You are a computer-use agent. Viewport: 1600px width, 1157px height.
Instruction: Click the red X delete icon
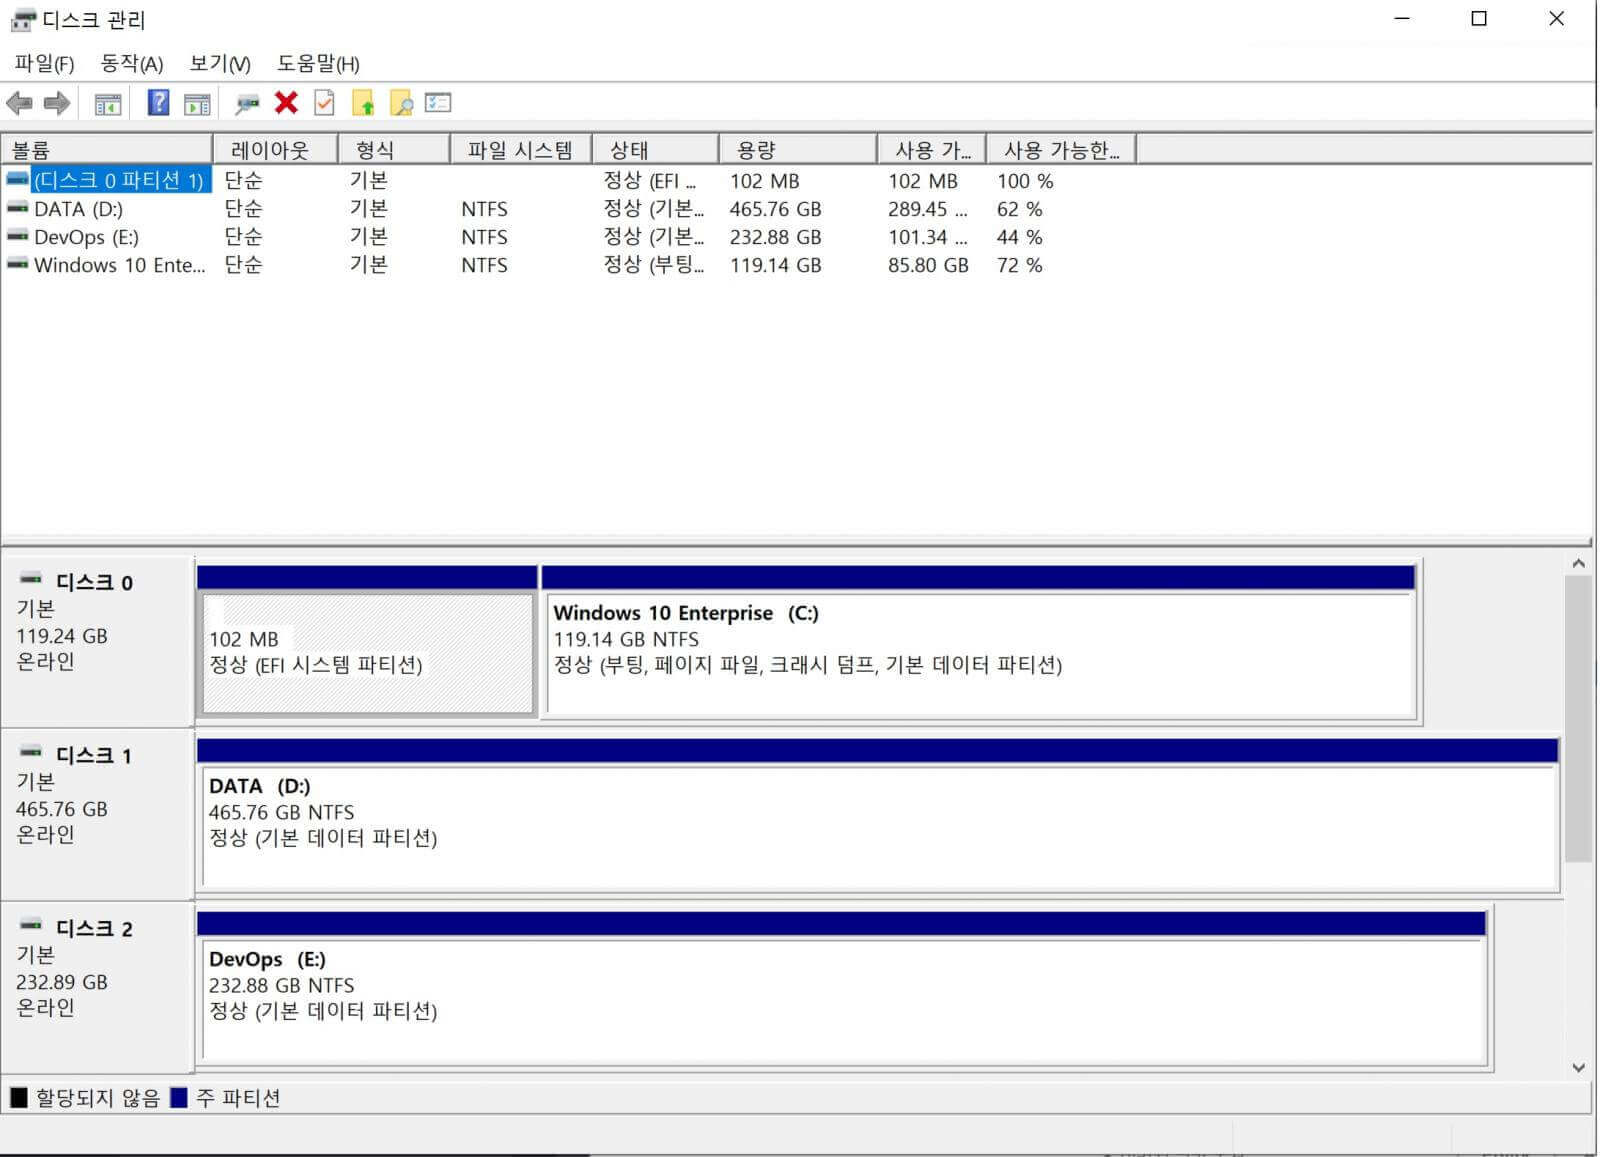click(286, 102)
